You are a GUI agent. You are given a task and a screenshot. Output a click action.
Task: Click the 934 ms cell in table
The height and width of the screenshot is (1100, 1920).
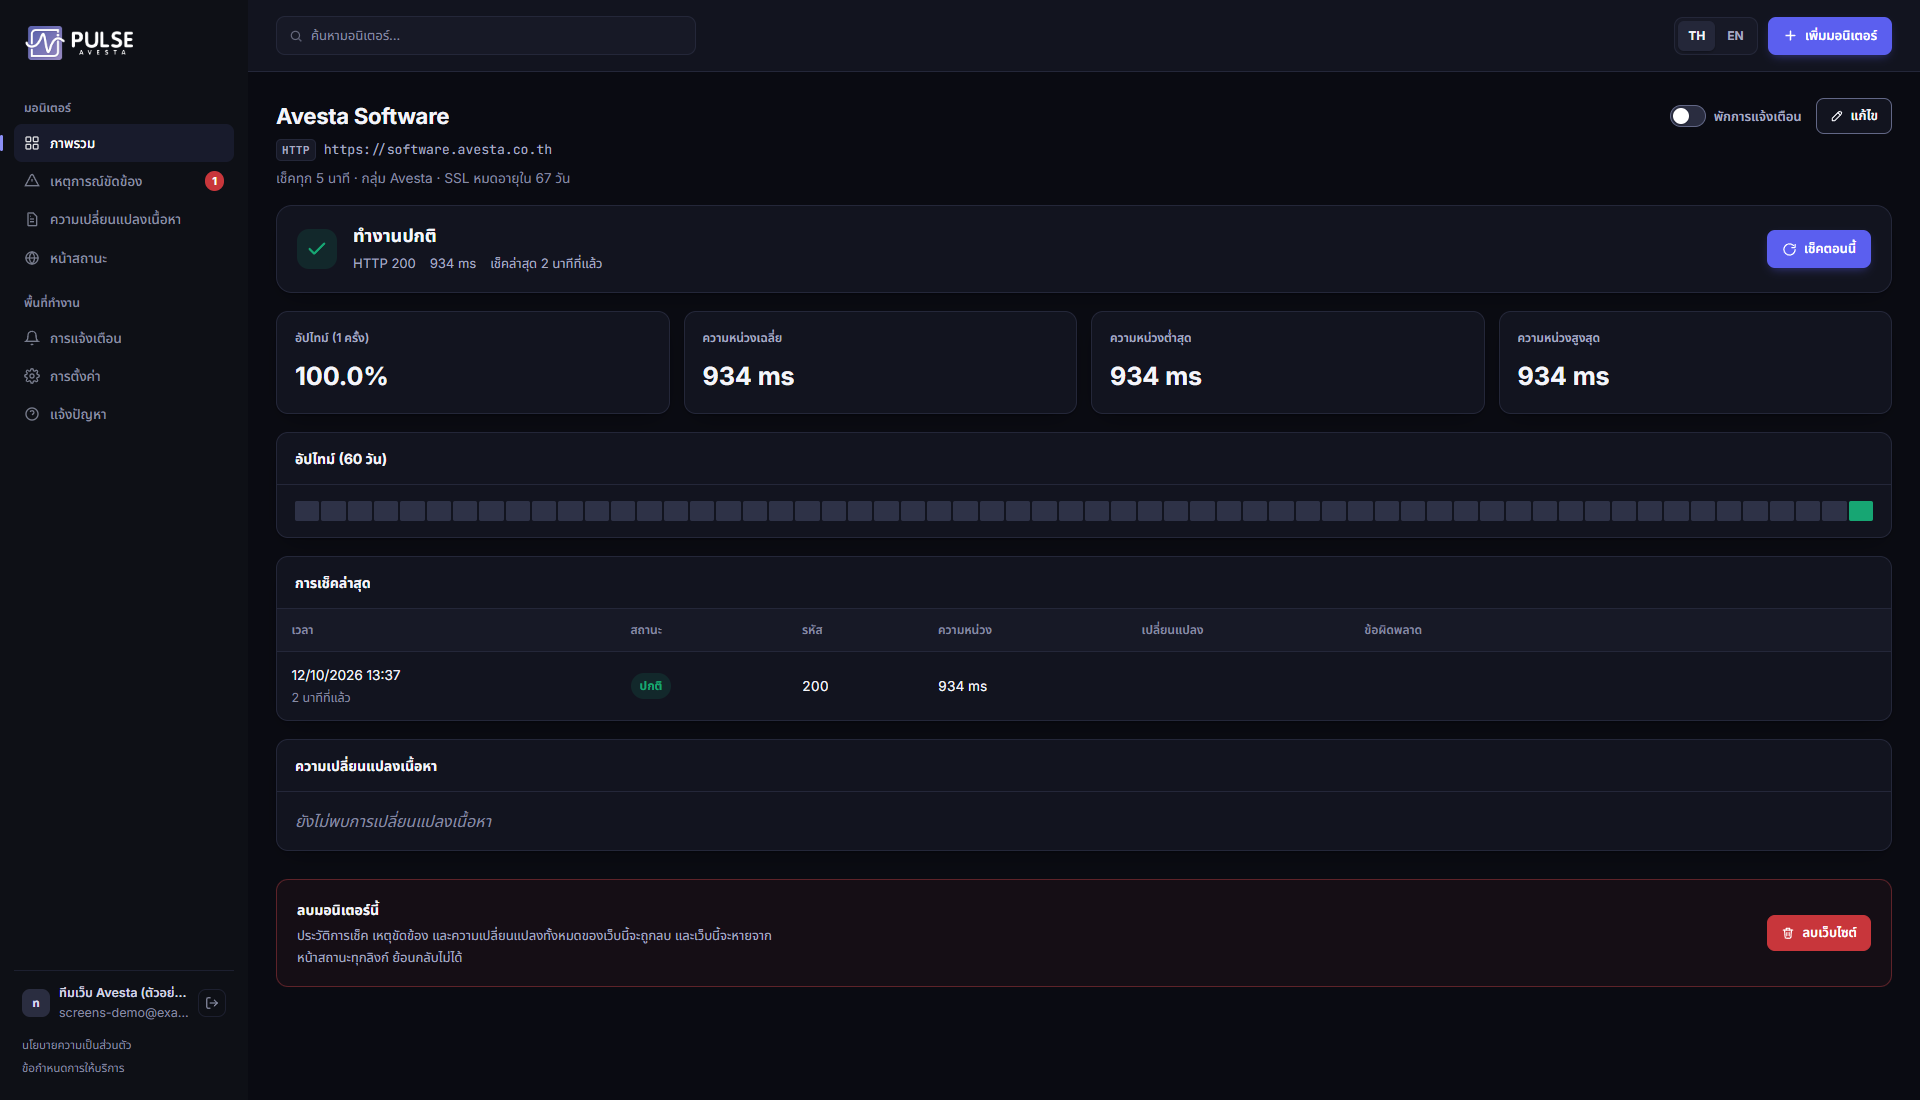tap(962, 686)
